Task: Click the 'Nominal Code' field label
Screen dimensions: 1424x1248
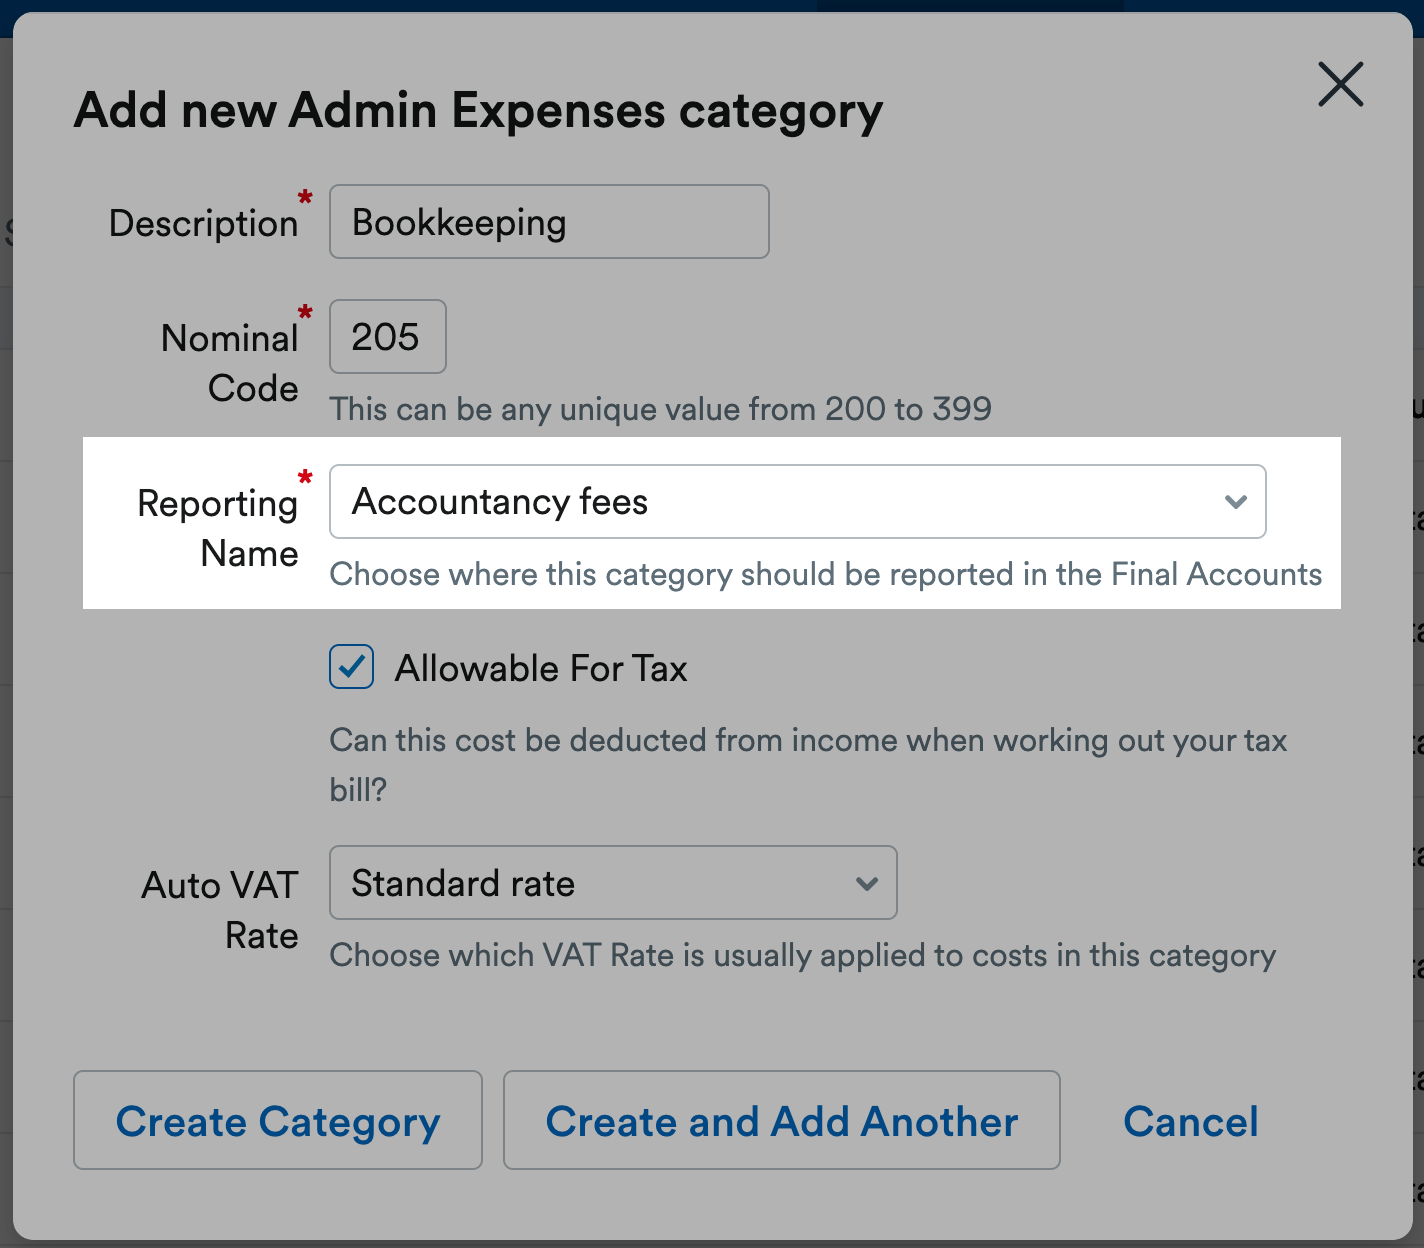Action: (x=231, y=363)
